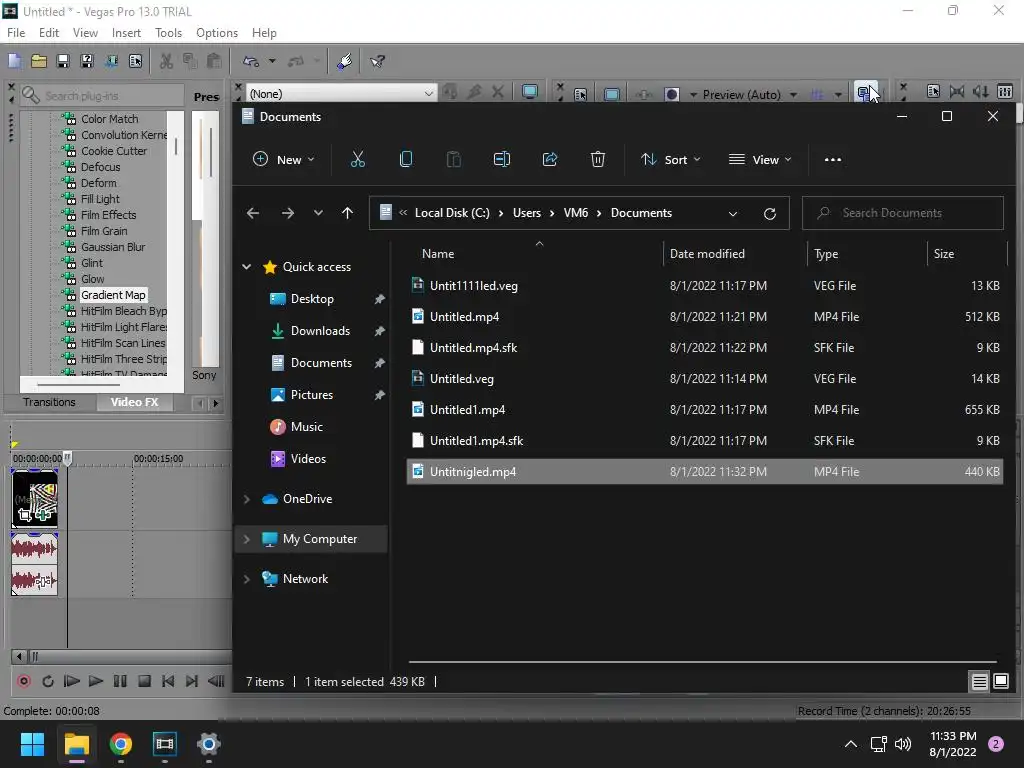Open the Undo history dropdown arrow
This screenshot has height=768, width=1024.
(x=272, y=61)
